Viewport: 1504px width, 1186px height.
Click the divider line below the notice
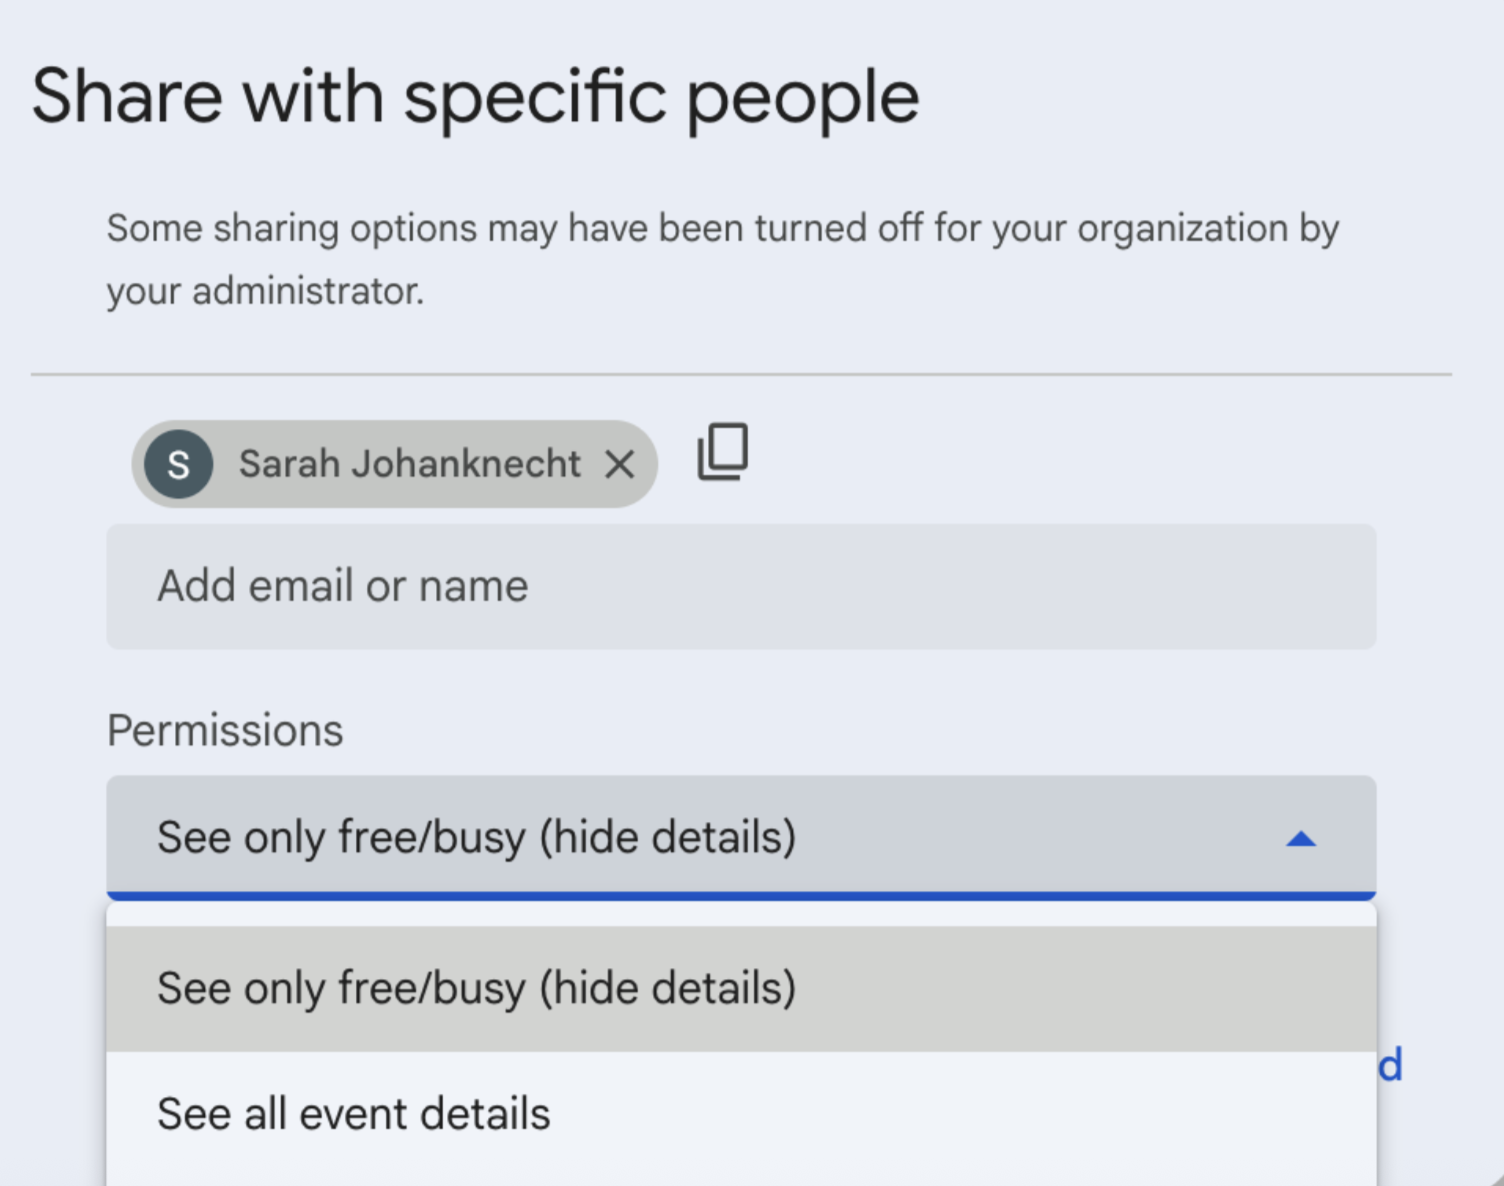coord(740,375)
